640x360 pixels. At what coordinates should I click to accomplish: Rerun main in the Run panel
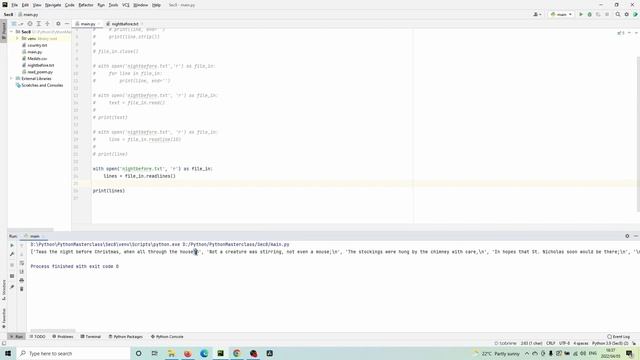pos(12,245)
